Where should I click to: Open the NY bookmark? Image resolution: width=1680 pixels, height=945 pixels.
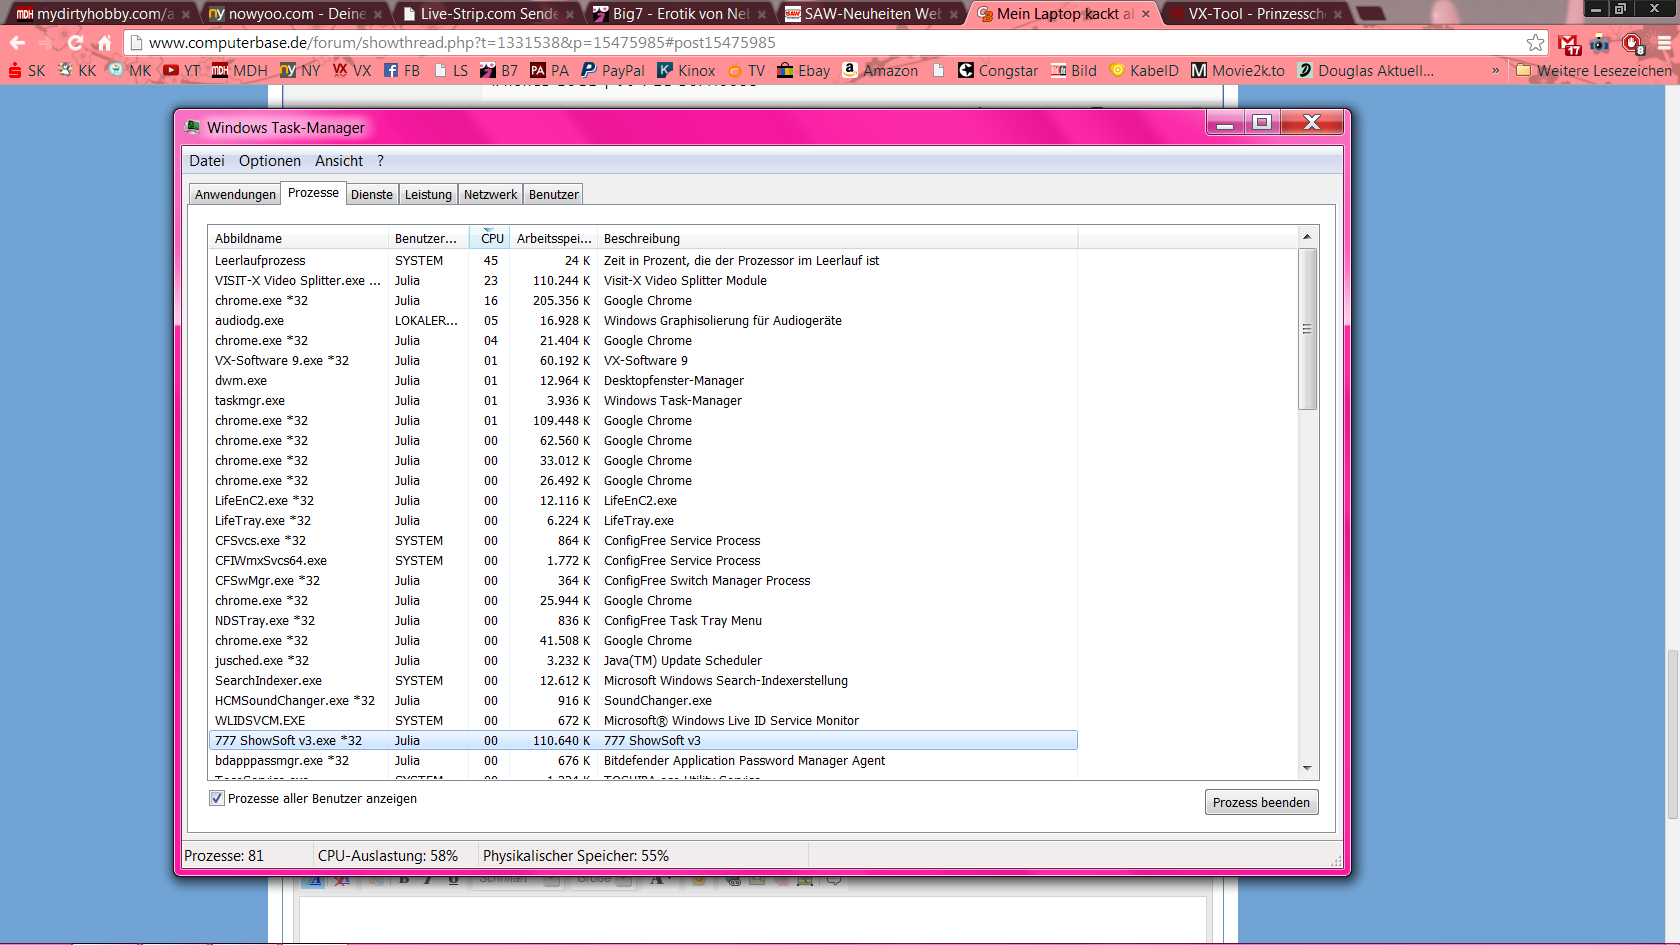tap(300, 71)
